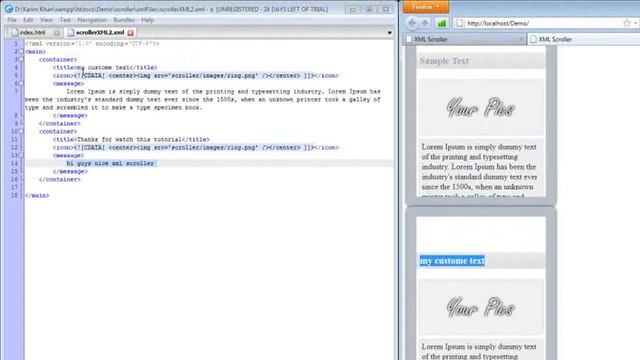Bookmark this page with the star icon
640x360 pixels.
pyautogui.click(x=627, y=23)
